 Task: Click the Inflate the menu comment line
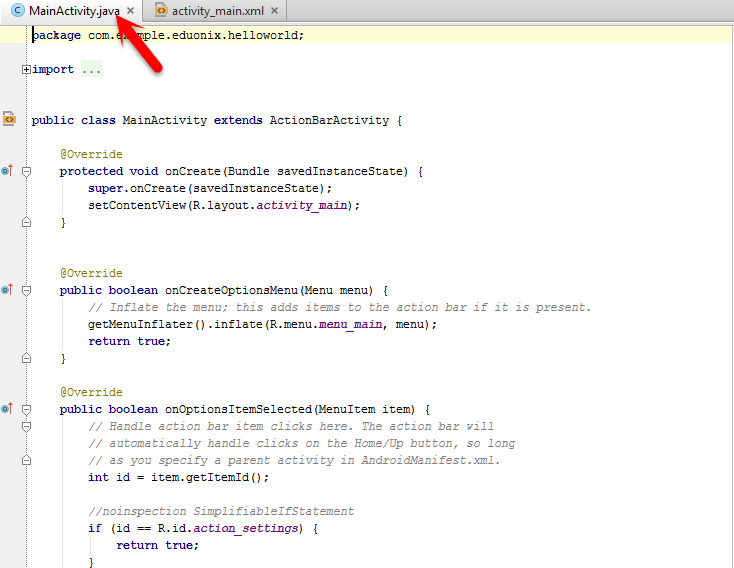340,307
